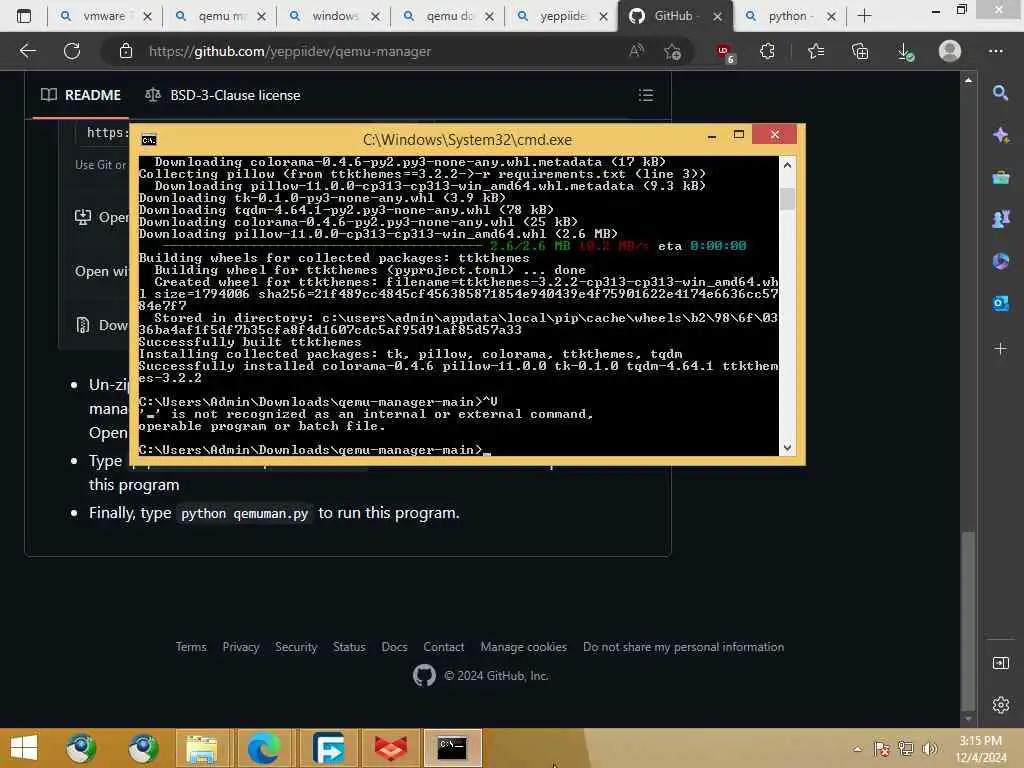Open the Copilot sparkle sidebar icon

pyautogui.click(x=1000, y=135)
